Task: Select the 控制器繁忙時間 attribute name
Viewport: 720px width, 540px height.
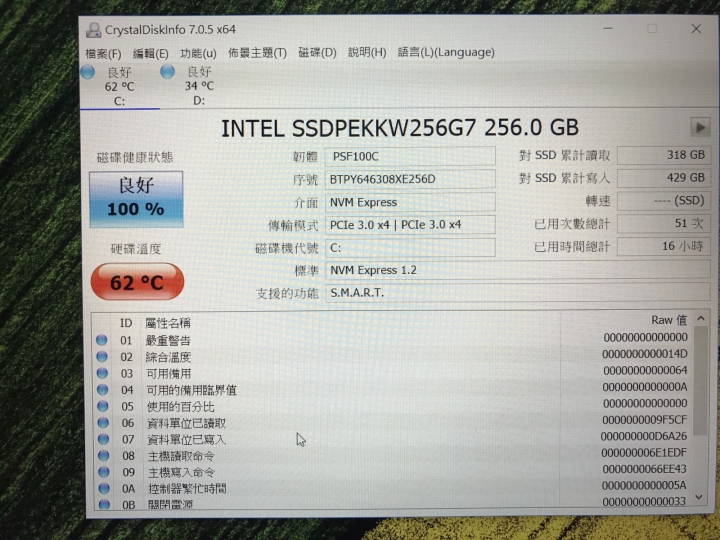Action: (187, 488)
